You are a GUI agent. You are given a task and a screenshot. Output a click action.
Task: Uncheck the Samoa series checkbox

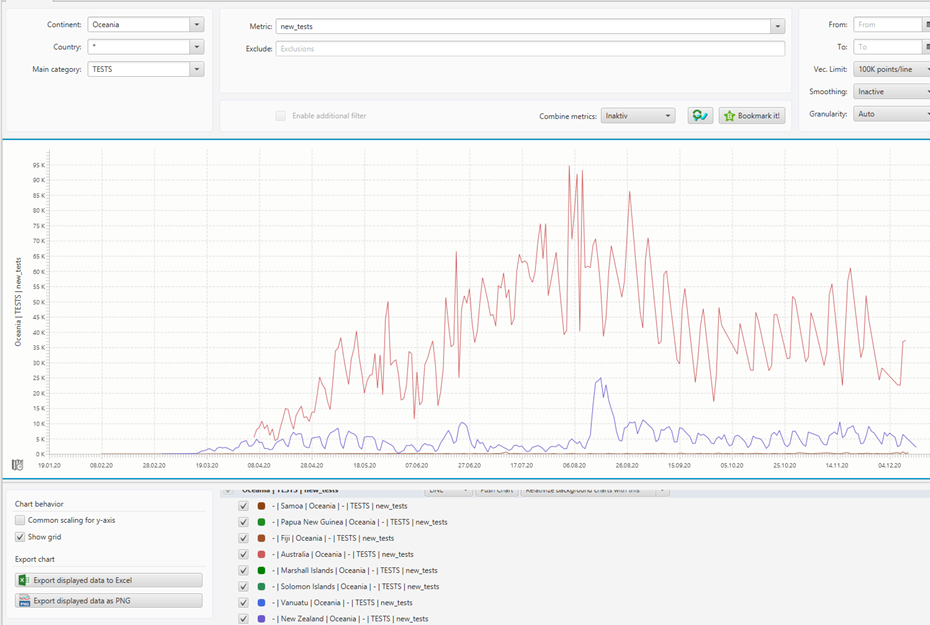(243, 506)
